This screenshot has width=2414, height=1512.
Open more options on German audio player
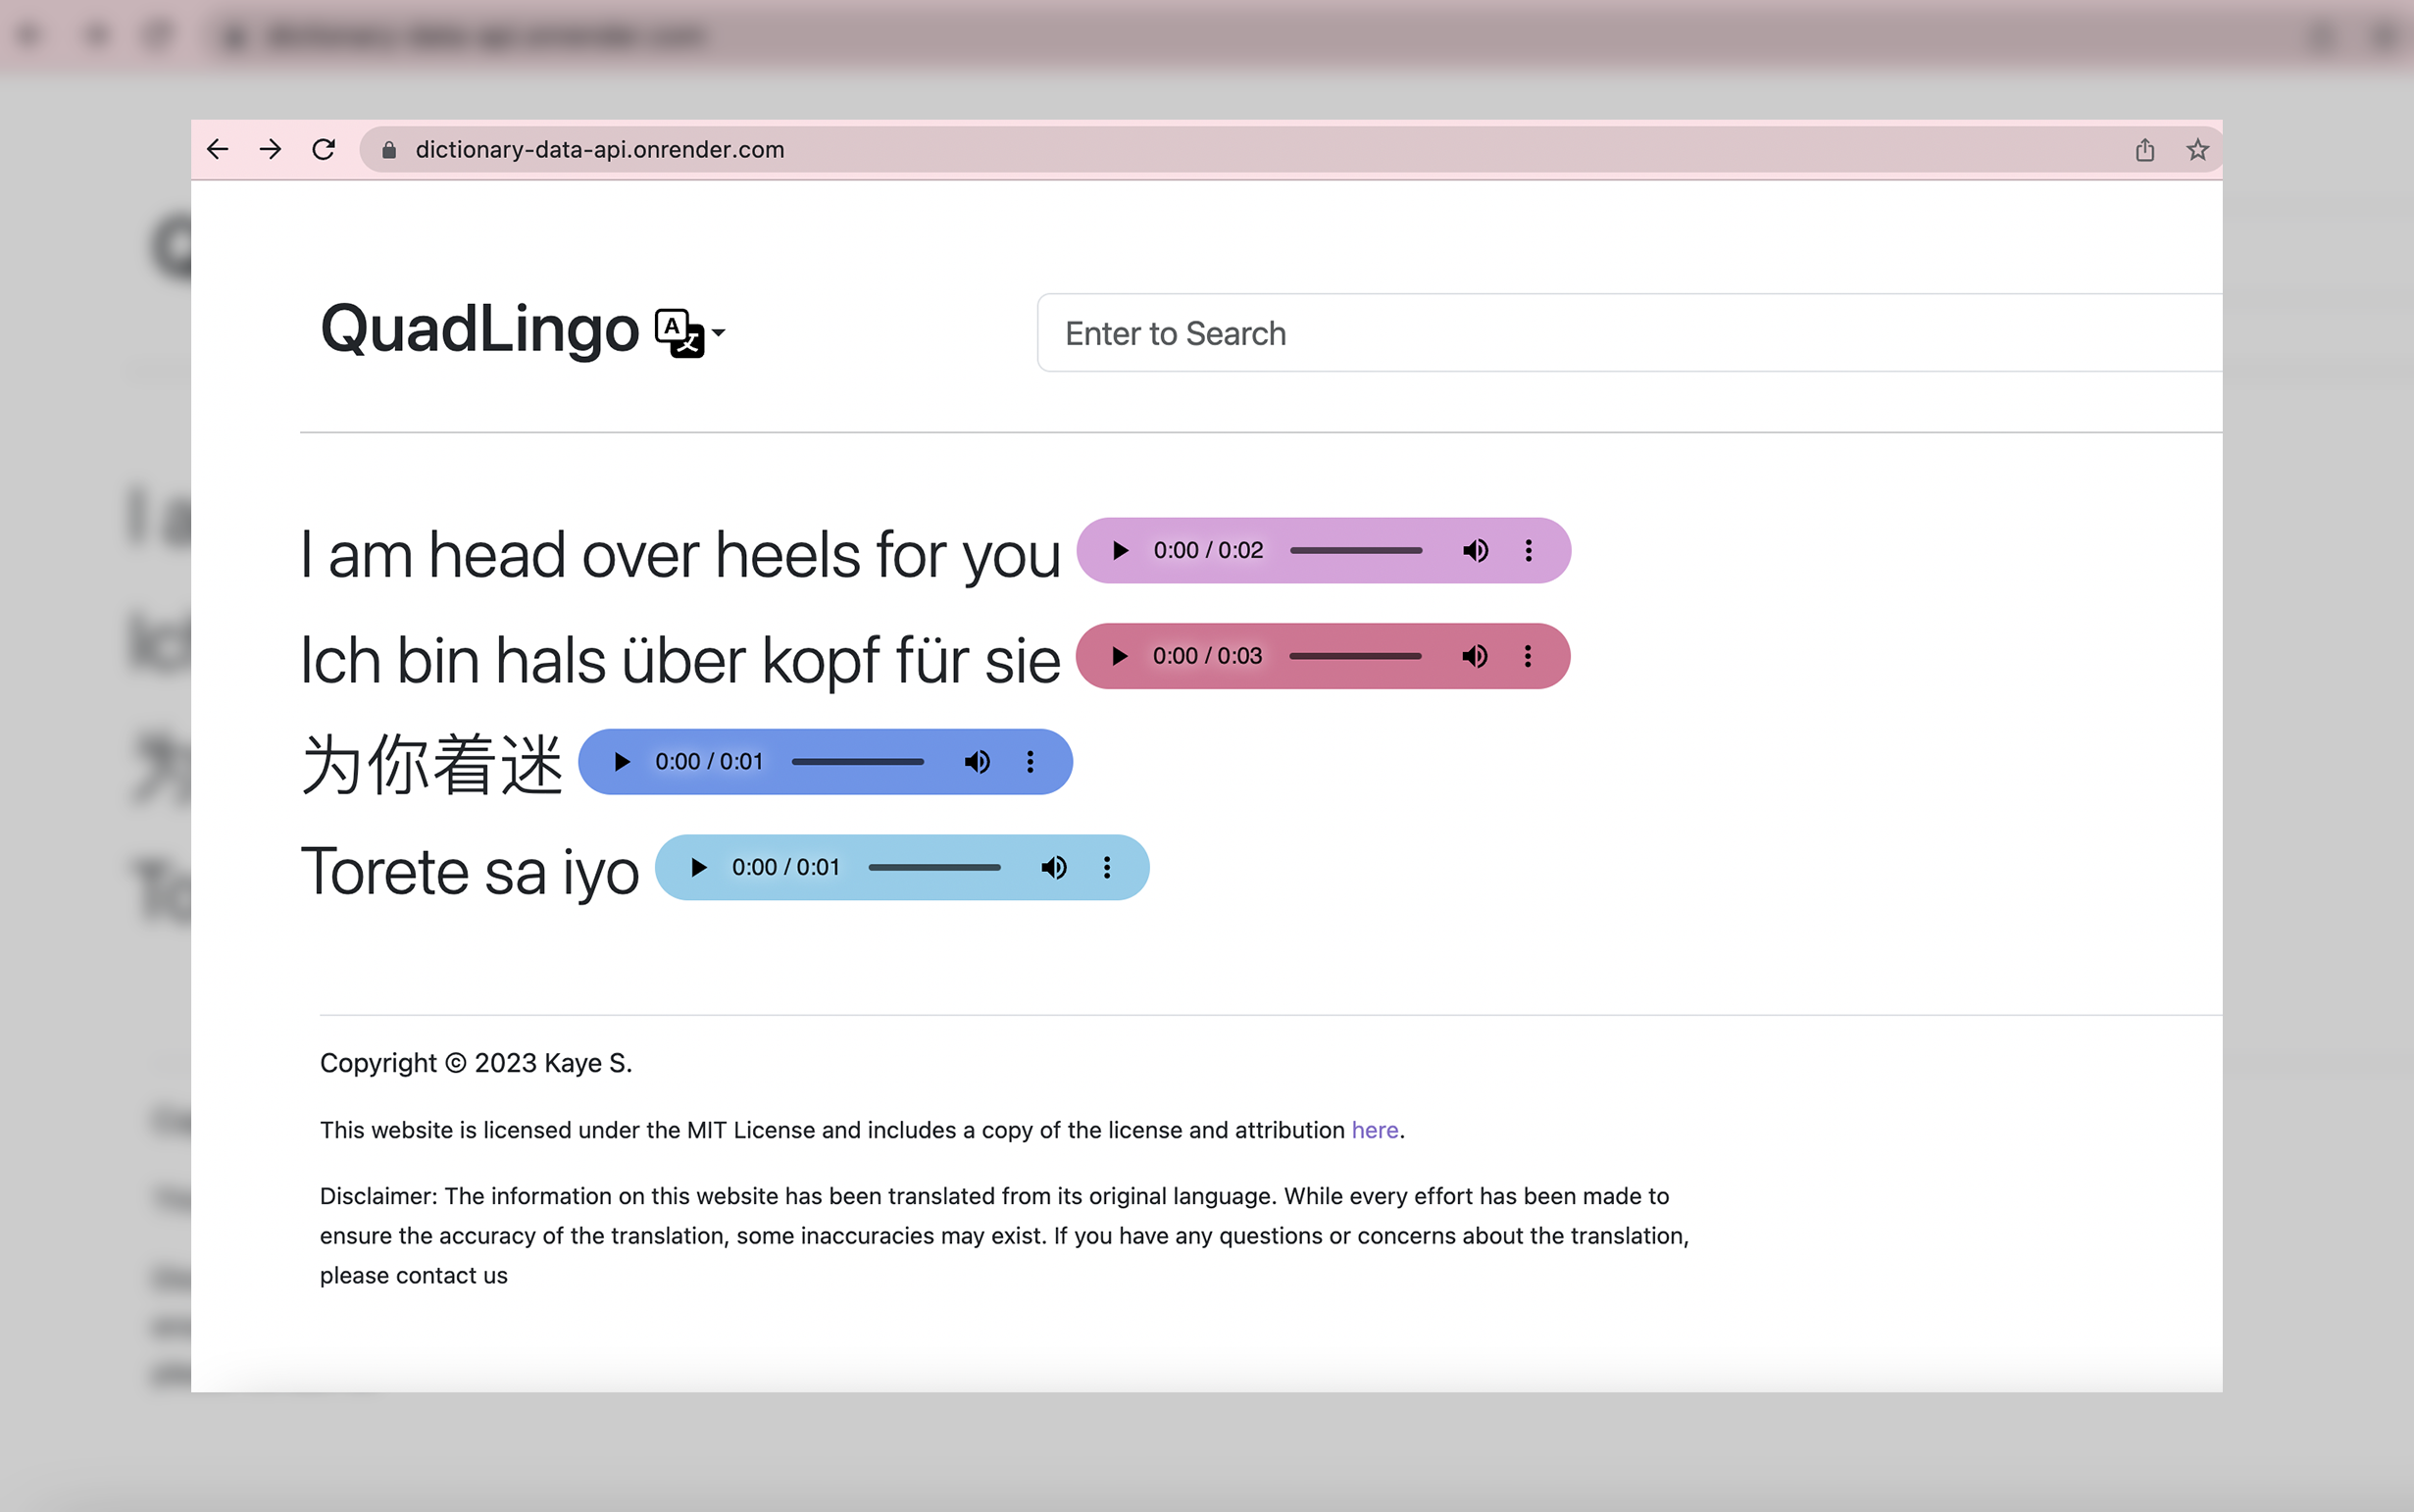[1527, 656]
